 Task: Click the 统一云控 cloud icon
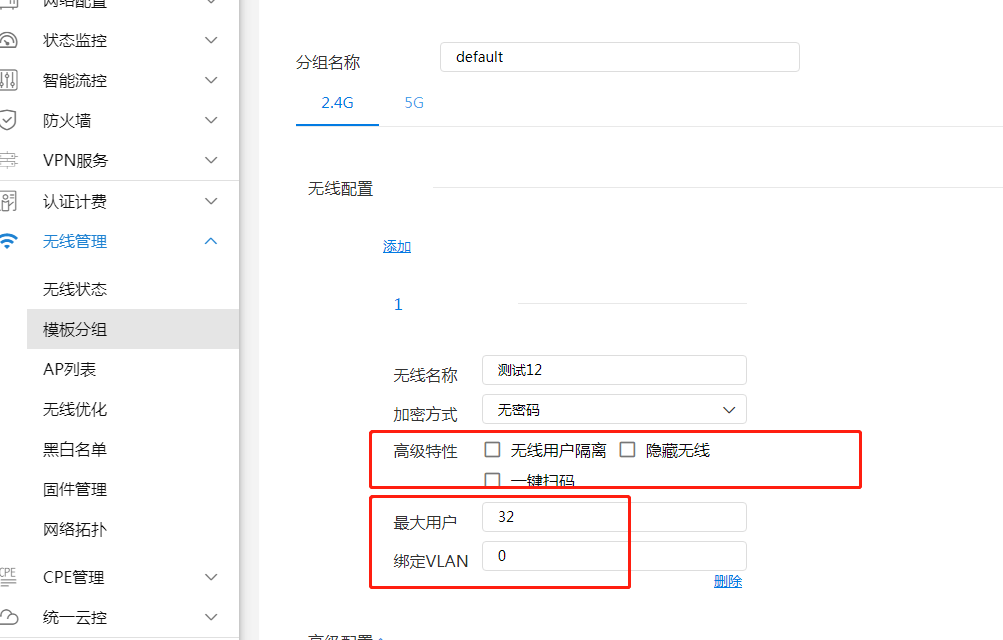8,617
